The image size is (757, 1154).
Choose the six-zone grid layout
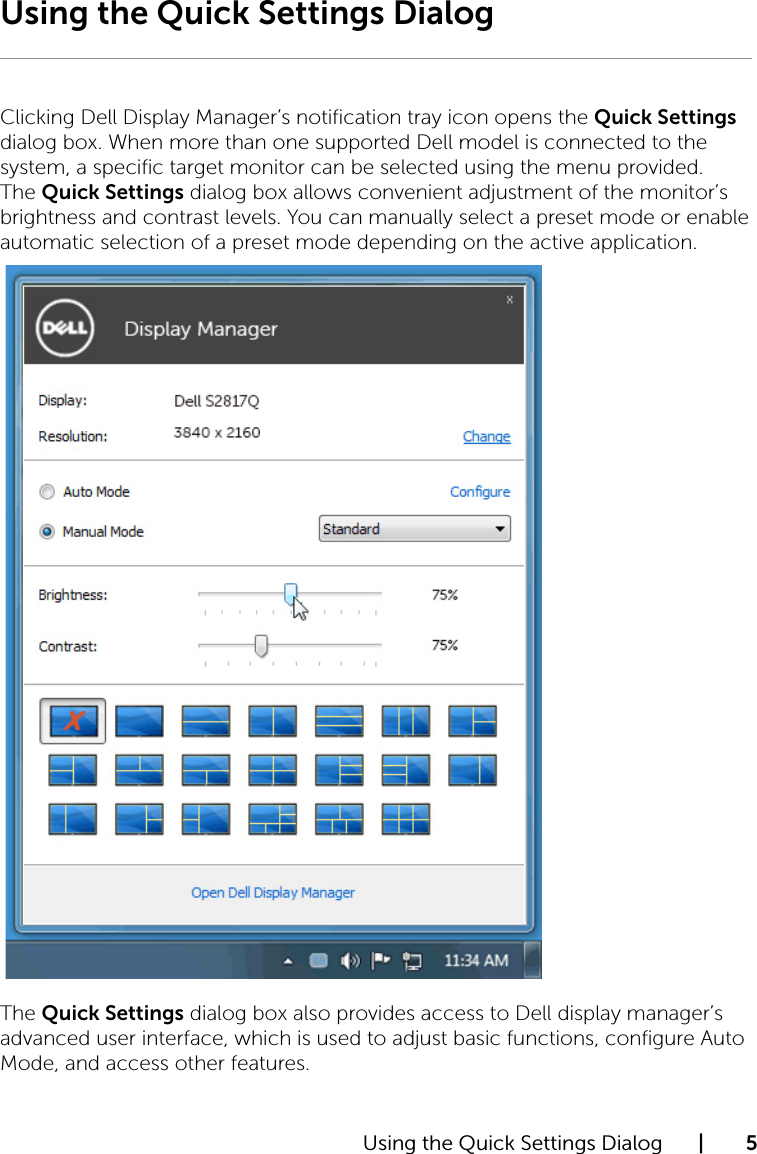pos(405,818)
